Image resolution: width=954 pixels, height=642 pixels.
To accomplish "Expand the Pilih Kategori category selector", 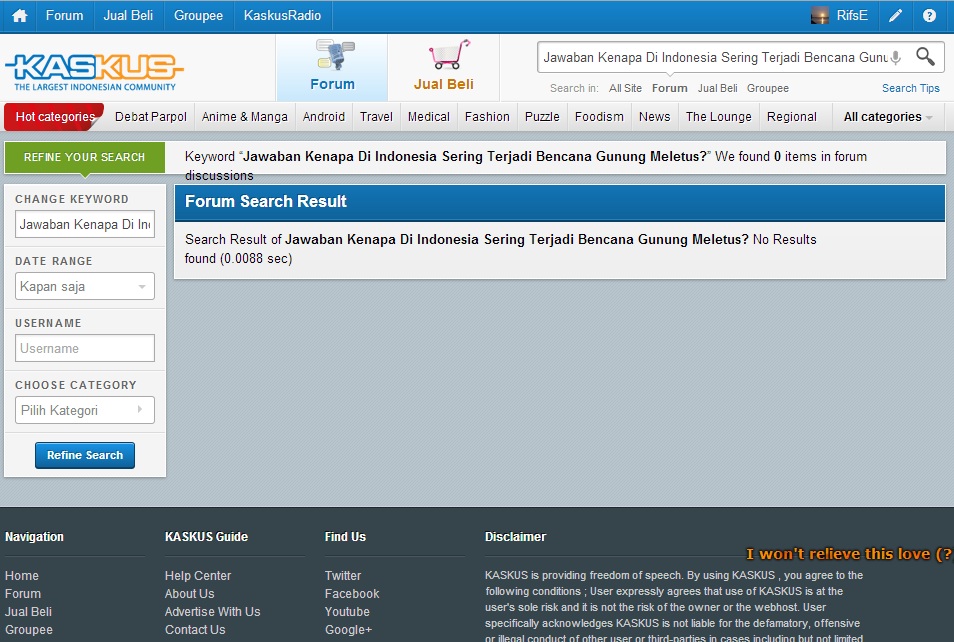I will tap(85, 410).
